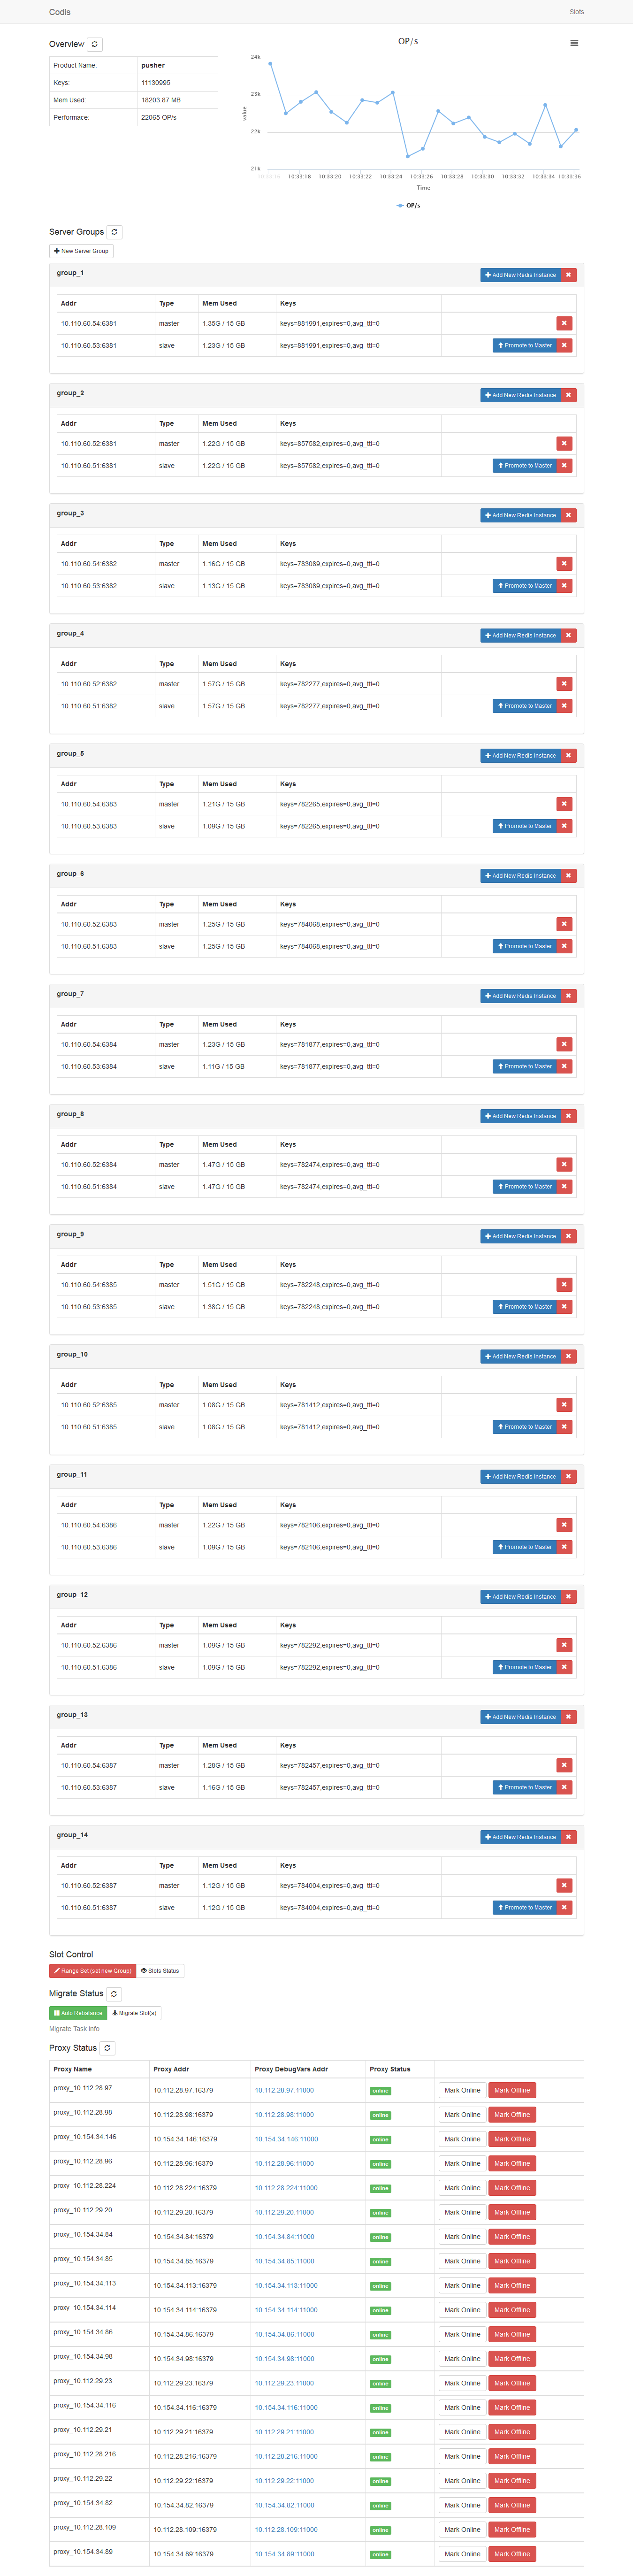This screenshot has width=633, height=2576.
Task: Delete group_14 with red X icon
Action: pos(568,1837)
